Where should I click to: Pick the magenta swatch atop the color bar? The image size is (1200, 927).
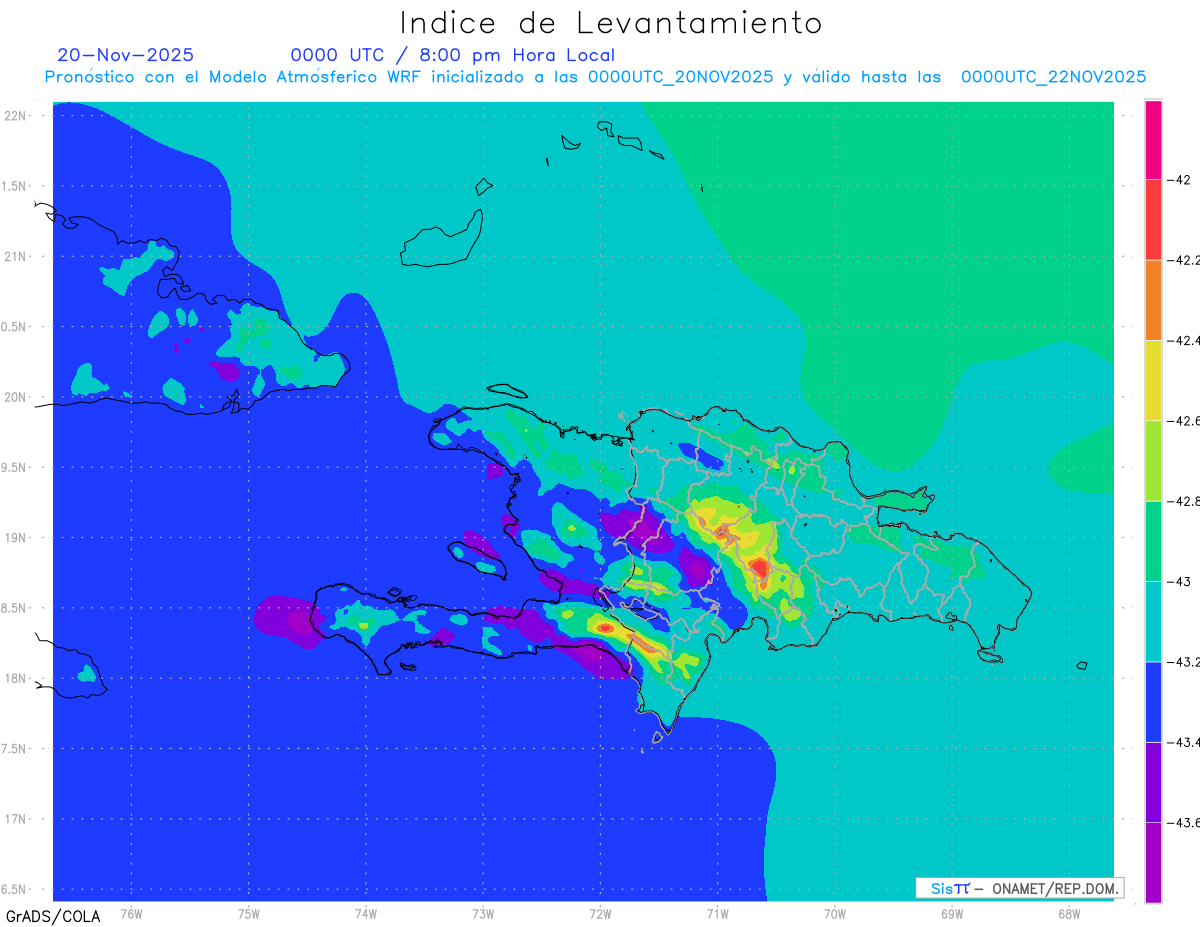point(1153,140)
